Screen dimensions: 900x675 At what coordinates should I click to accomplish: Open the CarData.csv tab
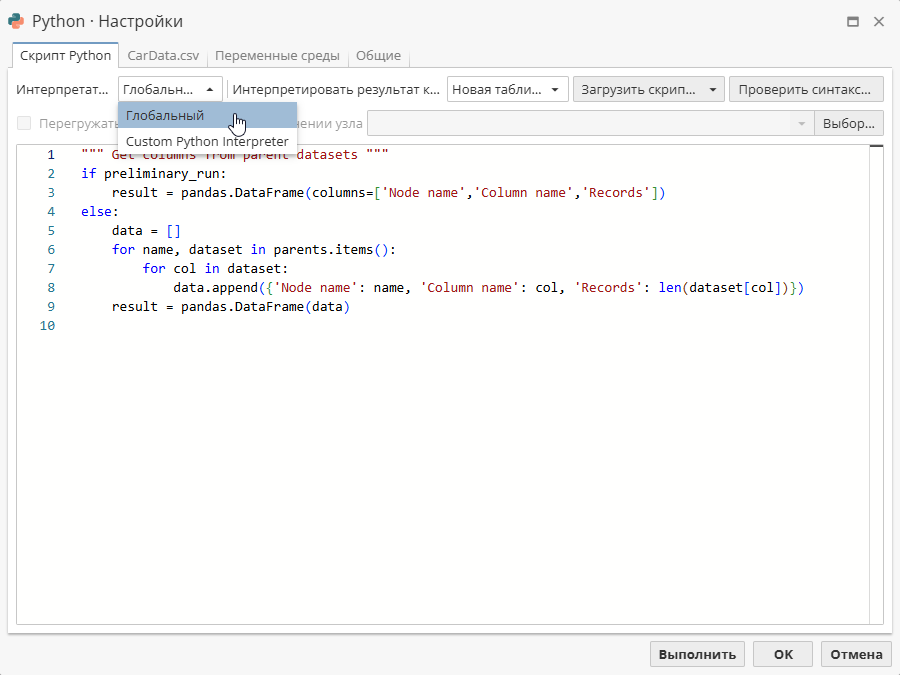click(163, 56)
